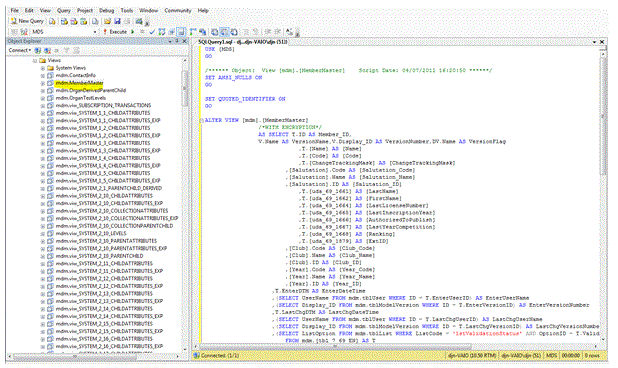This screenshot has width=618, height=368.
Task: Click the Open File folder icon
Action: (x=107, y=21)
